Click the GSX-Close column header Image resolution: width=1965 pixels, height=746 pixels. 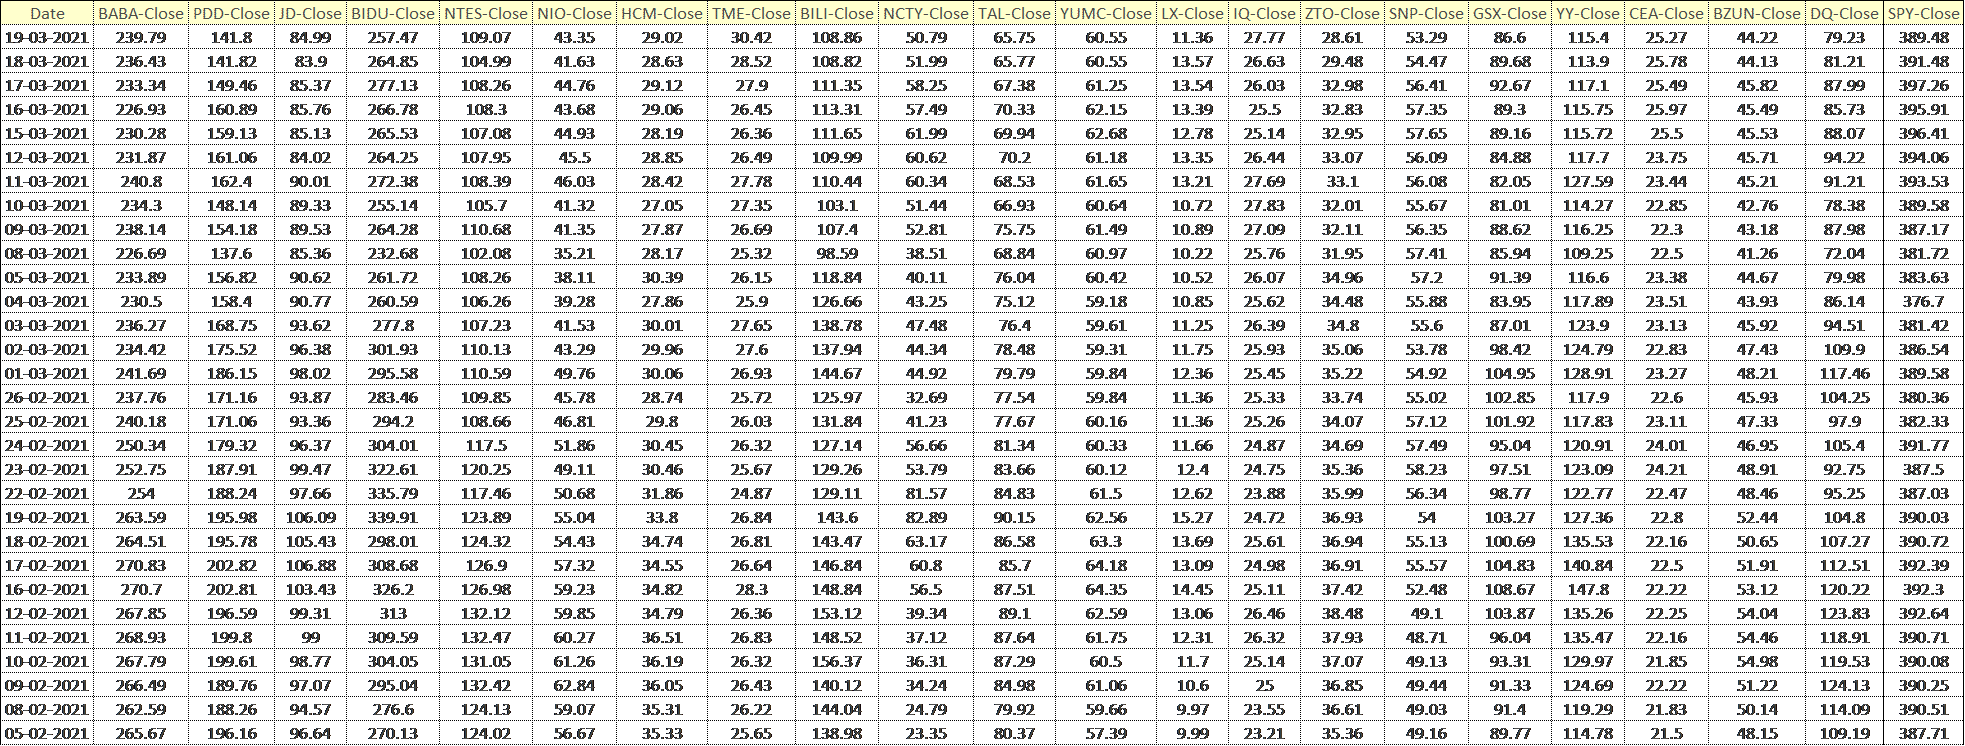[x=1510, y=13]
